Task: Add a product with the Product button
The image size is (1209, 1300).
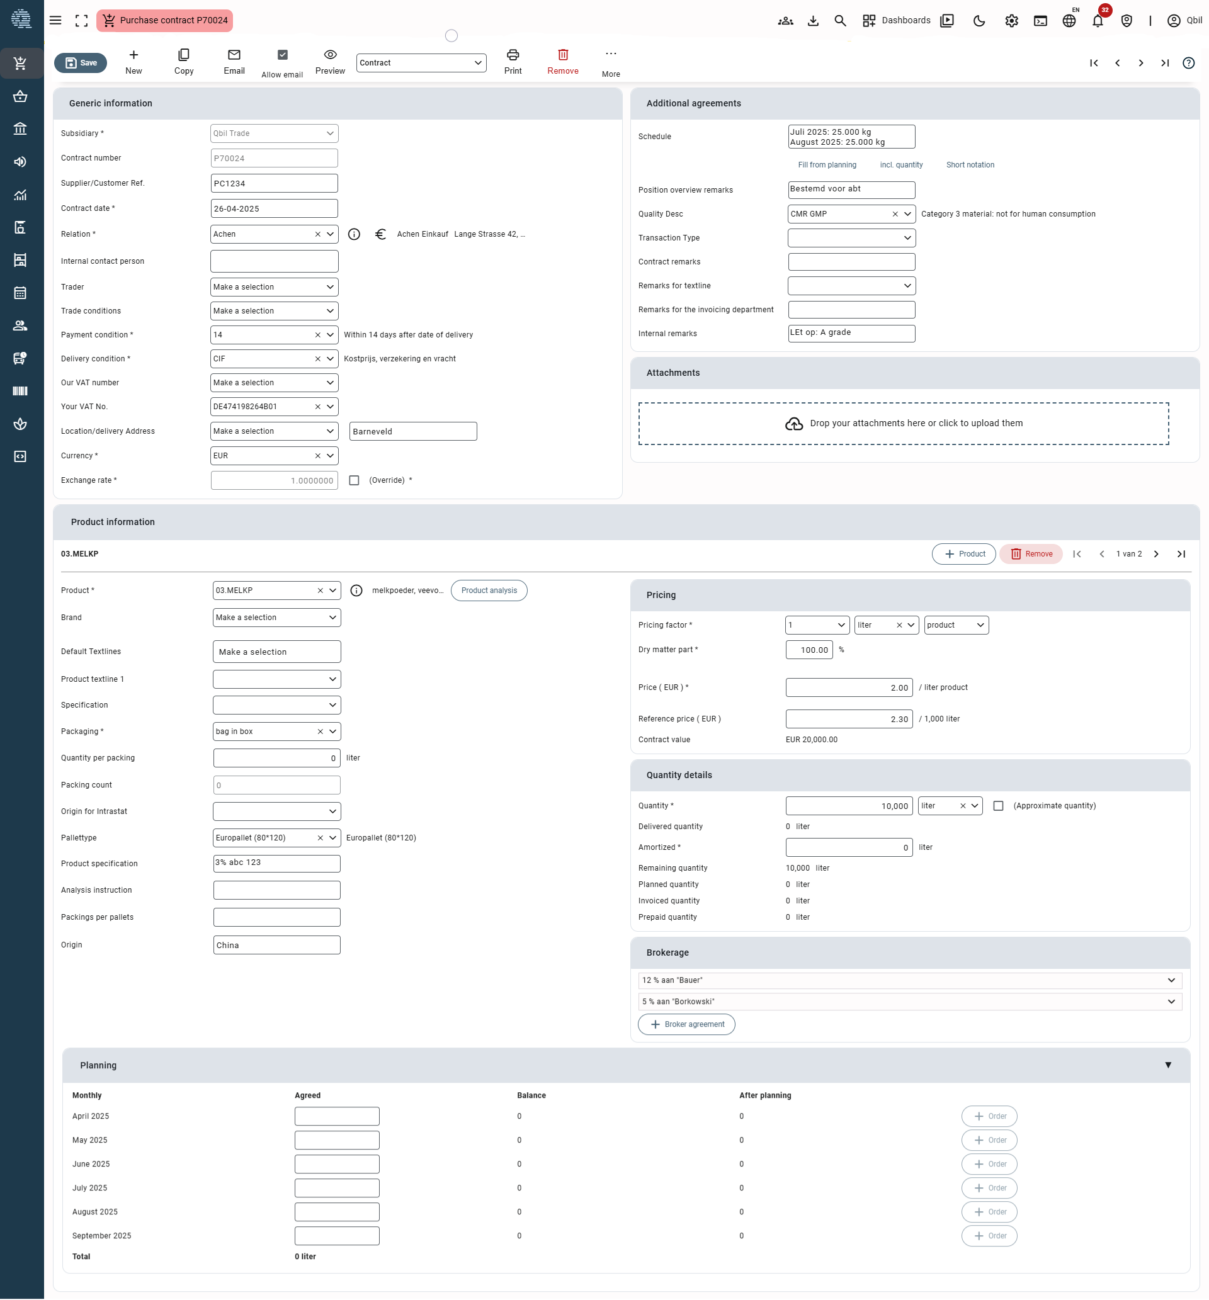Action: click(964, 554)
